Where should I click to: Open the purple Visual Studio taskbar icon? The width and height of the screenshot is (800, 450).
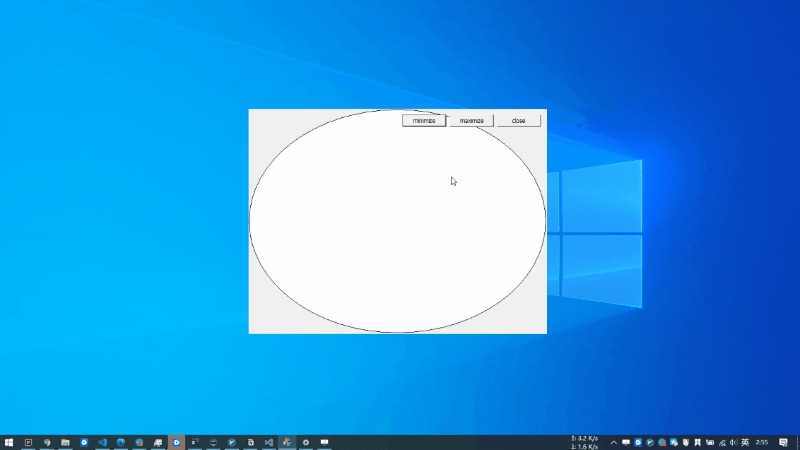click(x=268, y=442)
